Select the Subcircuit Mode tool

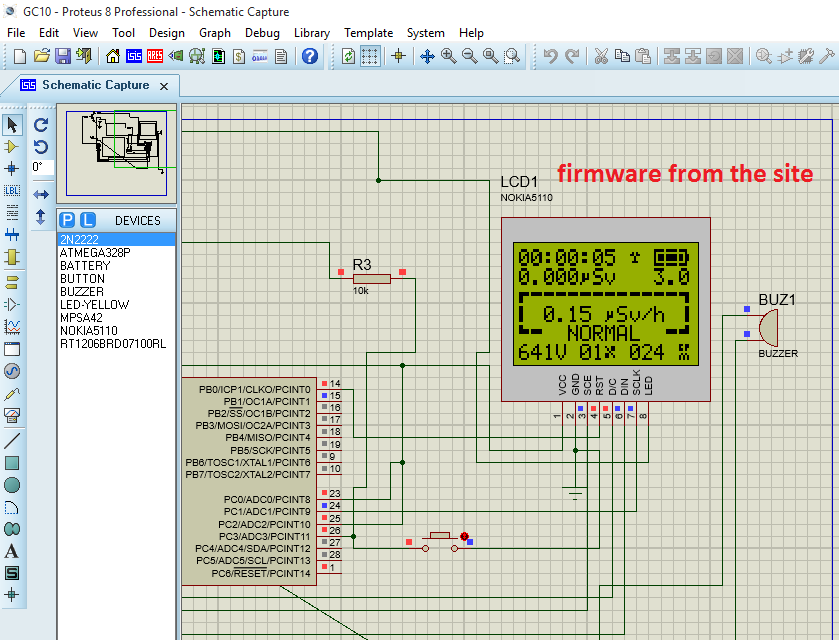tap(12, 257)
